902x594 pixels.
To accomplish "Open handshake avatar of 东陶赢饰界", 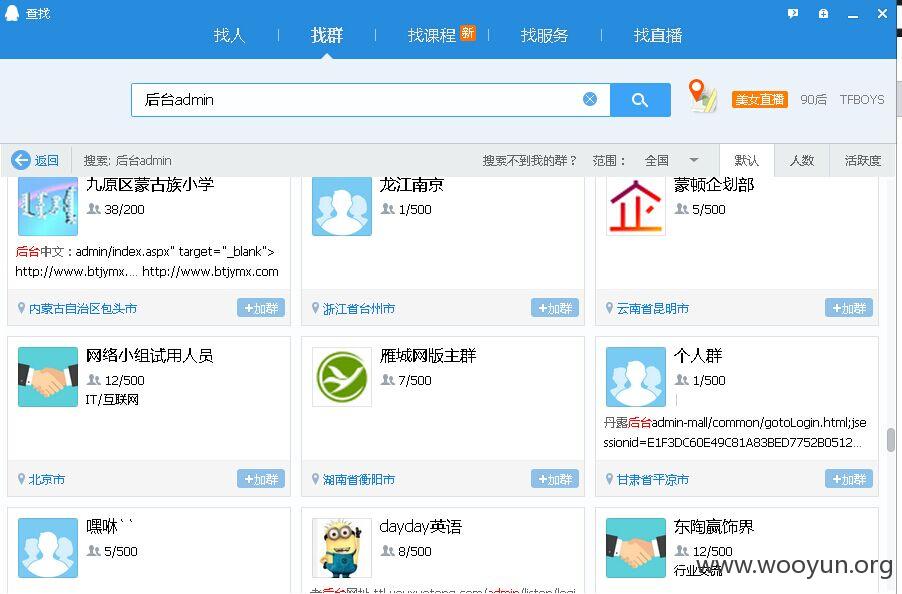I will [636, 547].
